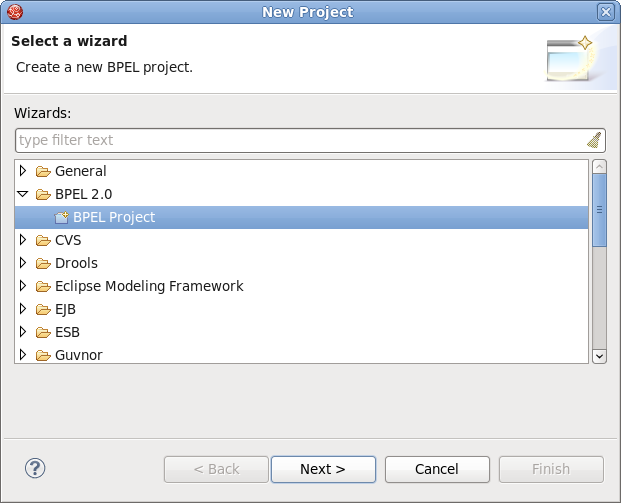
Task: Click the clear filter text broom icon
Action: [594, 140]
